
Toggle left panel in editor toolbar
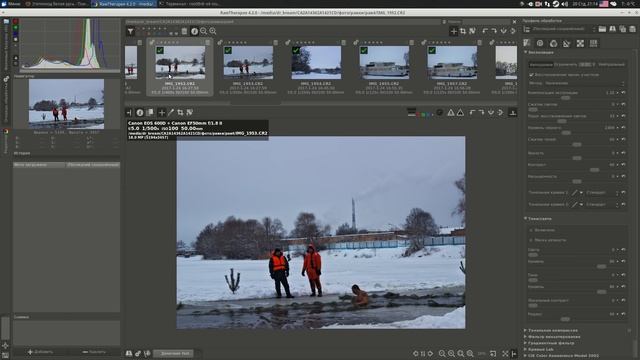(x=129, y=112)
